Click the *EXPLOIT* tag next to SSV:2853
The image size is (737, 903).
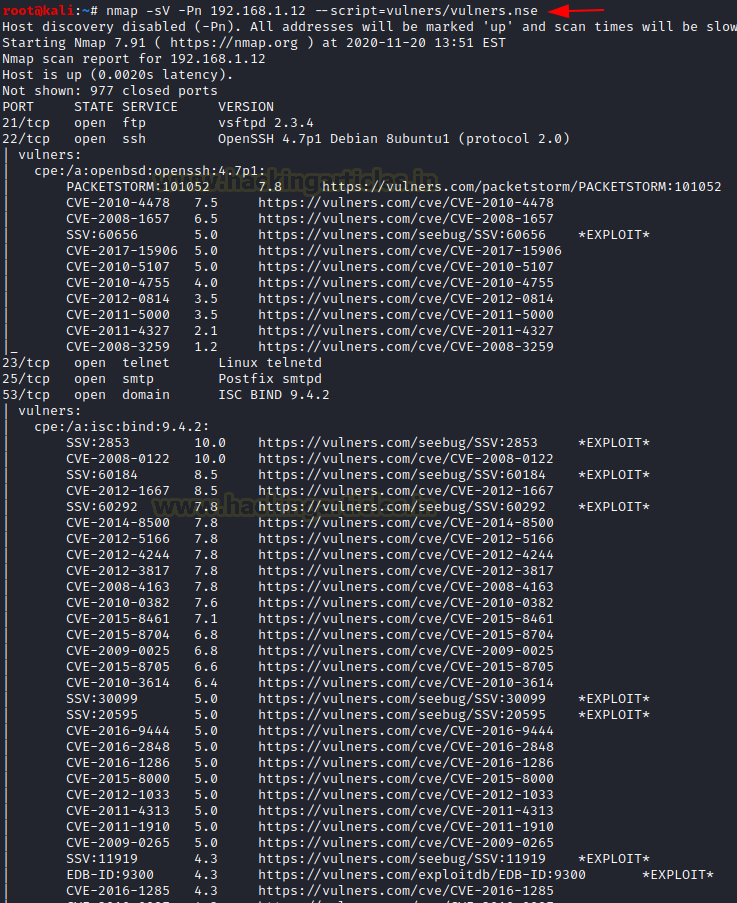point(614,443)
